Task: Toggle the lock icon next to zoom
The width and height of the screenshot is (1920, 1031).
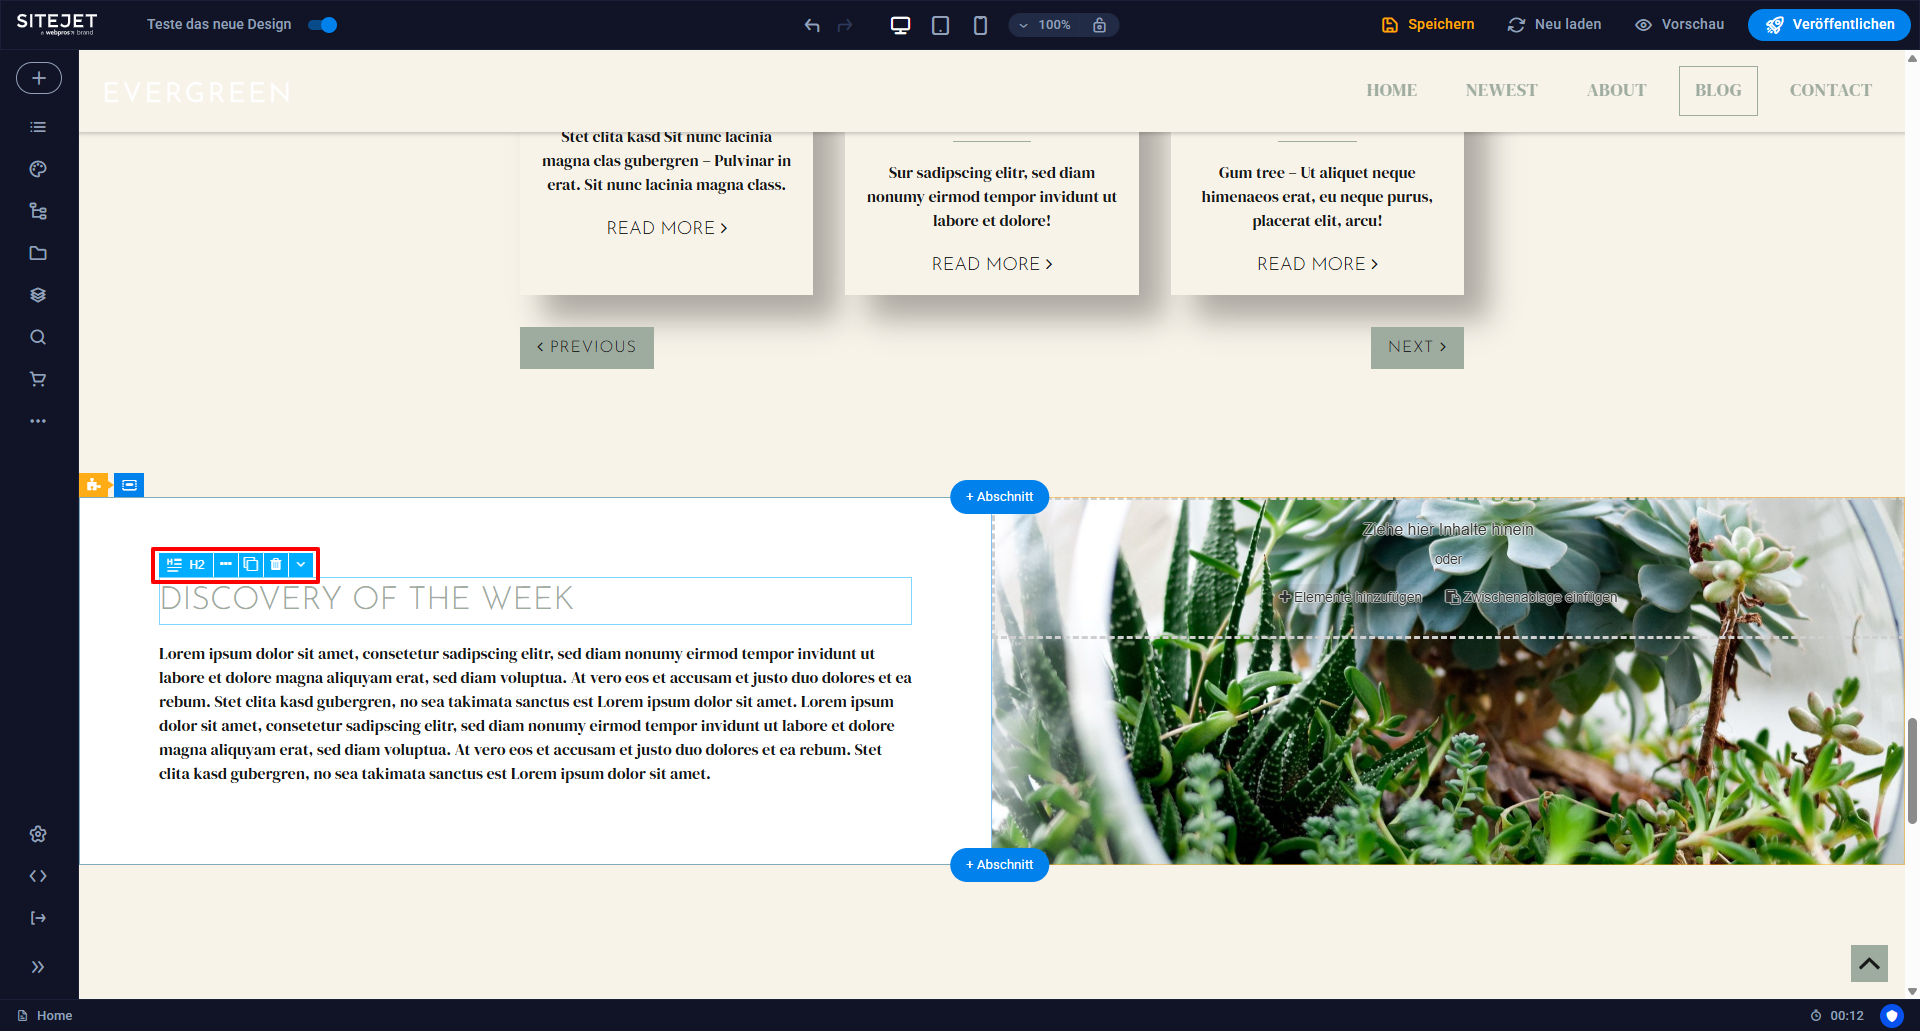Action: (1099, 25)
